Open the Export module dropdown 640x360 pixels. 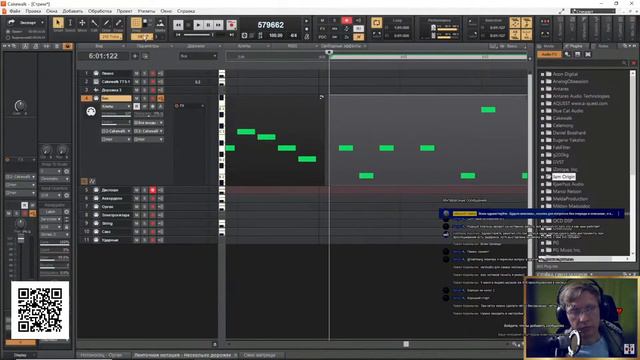42,22
